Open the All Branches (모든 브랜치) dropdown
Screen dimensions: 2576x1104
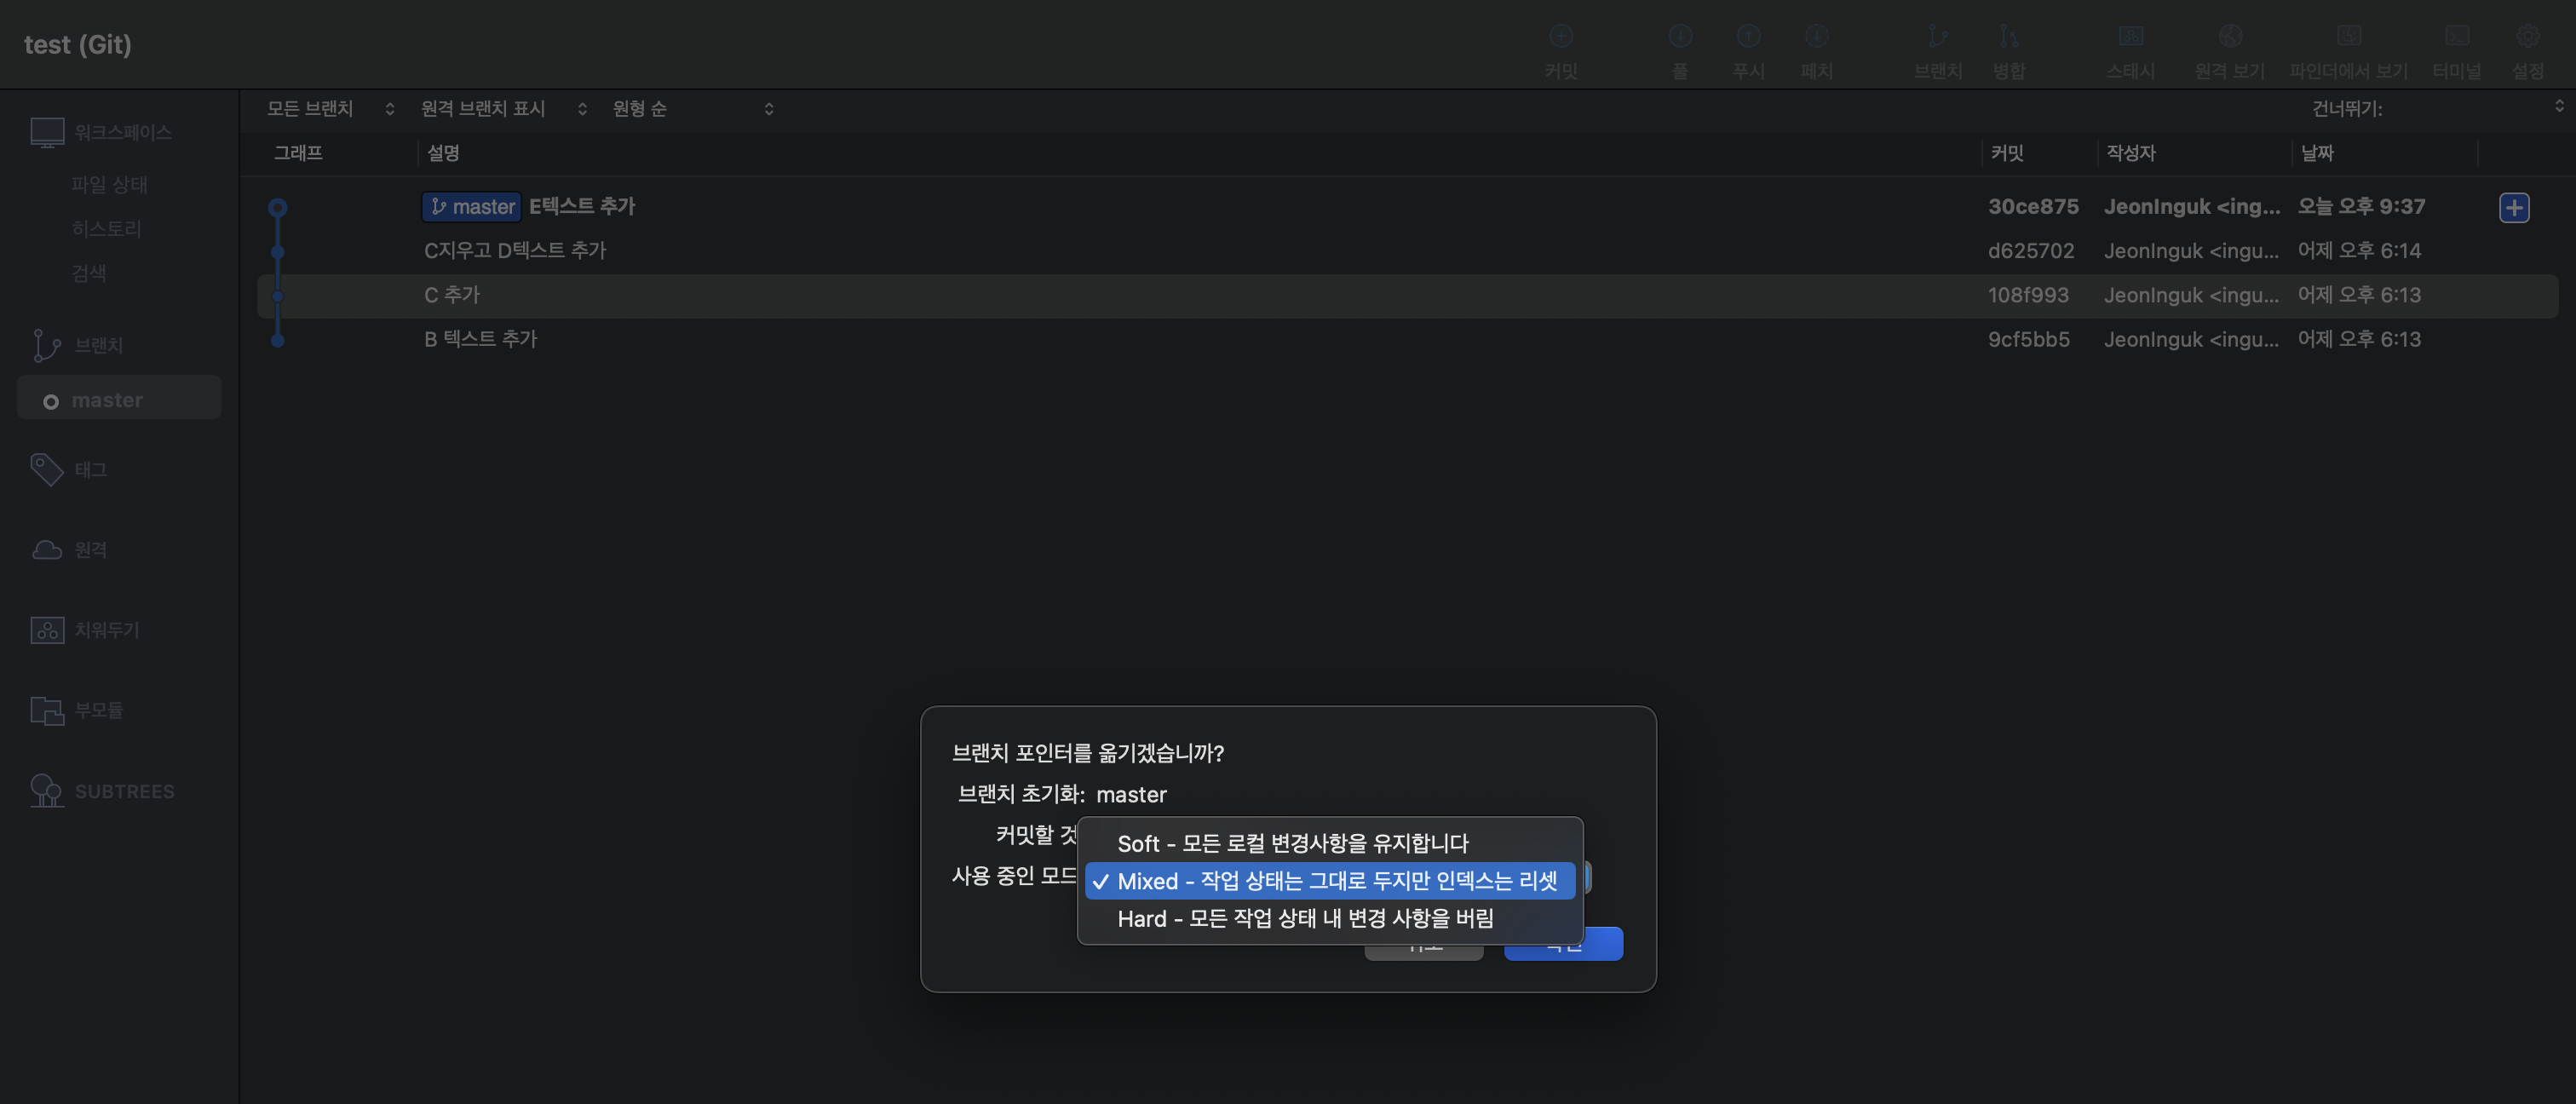(x=330, y=108)
